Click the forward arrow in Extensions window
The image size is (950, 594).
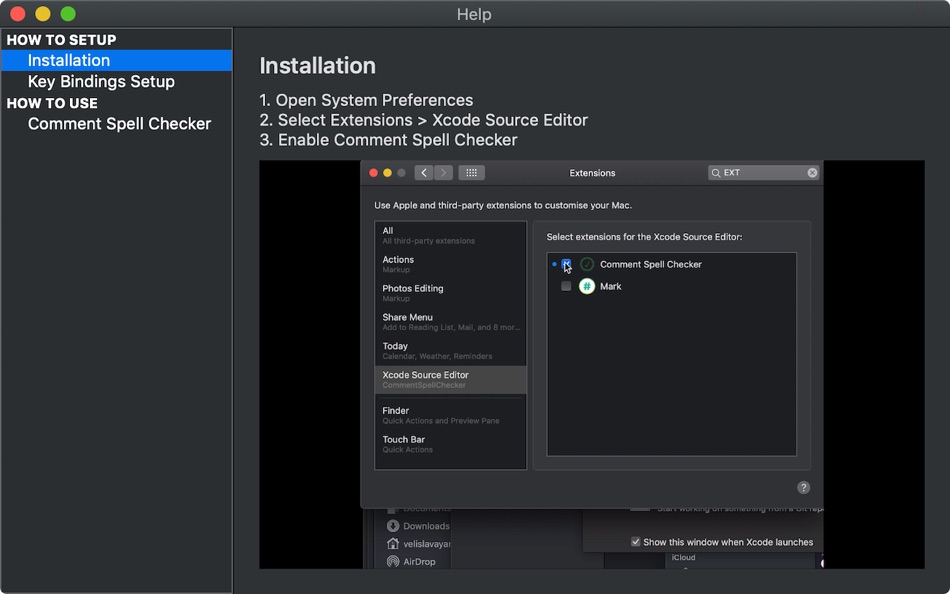click(x=443, y=173)
